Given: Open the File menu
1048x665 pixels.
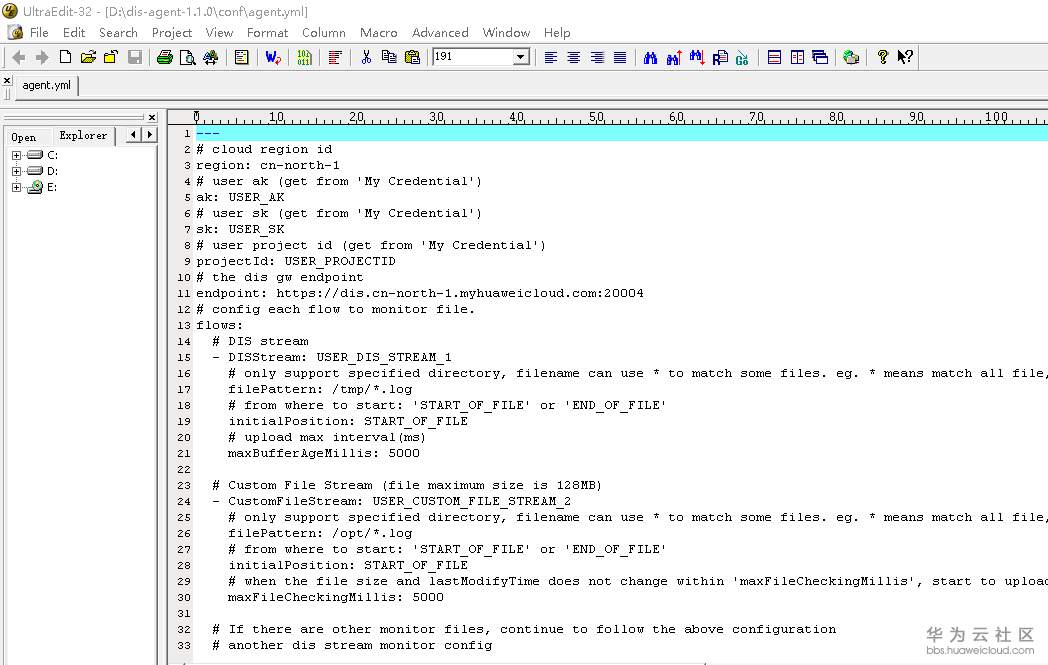Looking at the screenshot, I should click(x=39, y=33).
